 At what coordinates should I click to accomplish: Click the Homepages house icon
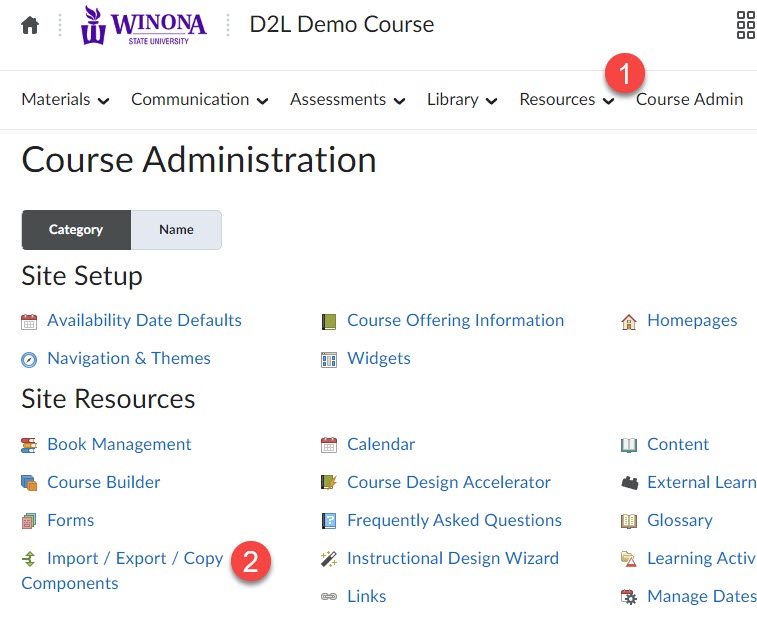tap(629, 321)
